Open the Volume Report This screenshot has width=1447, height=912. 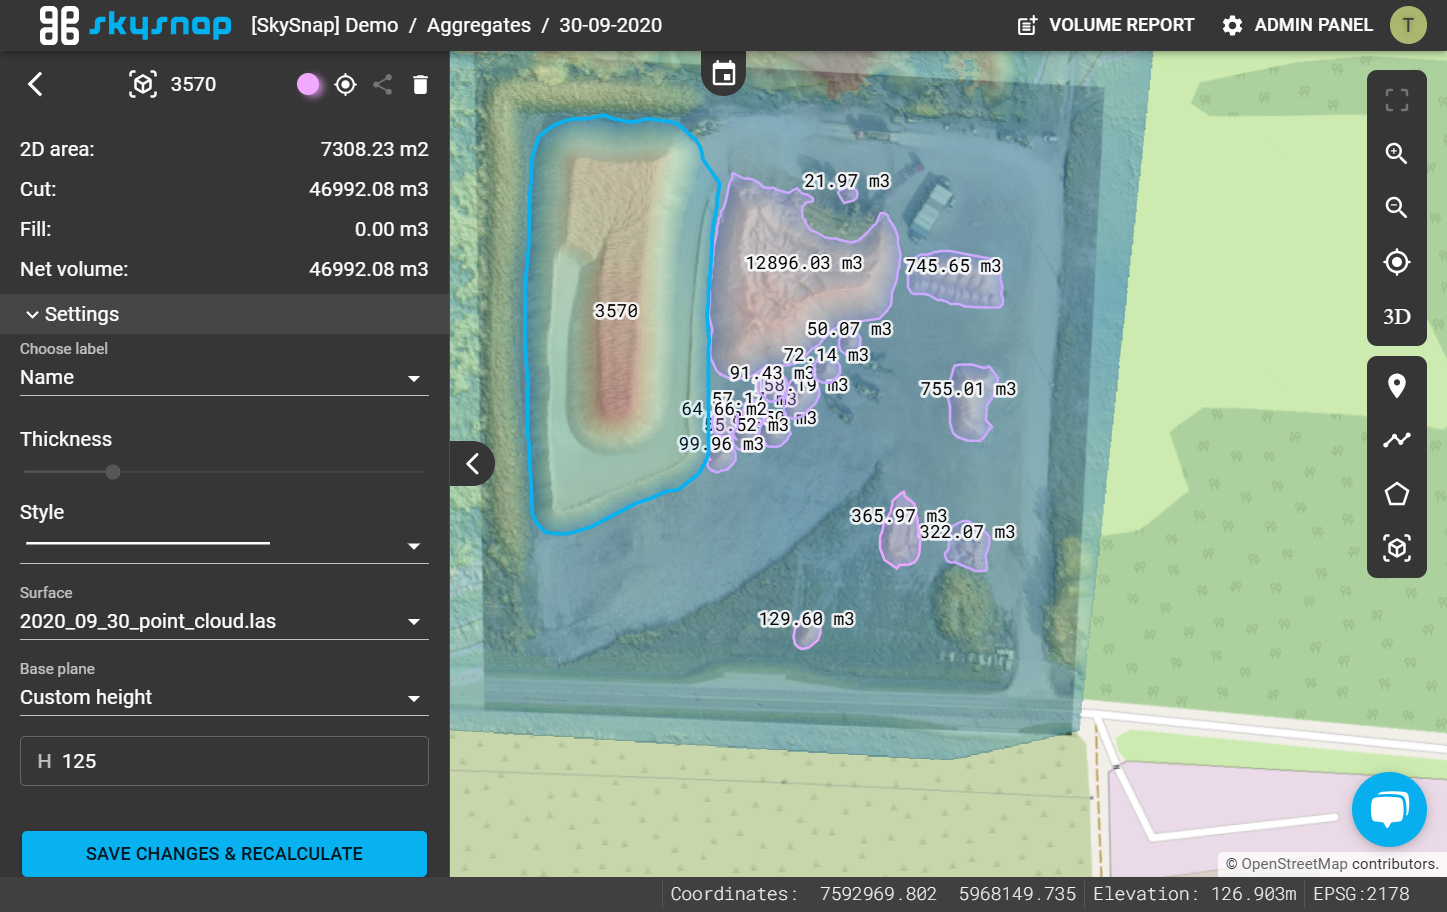click(x=1105, y=25)
